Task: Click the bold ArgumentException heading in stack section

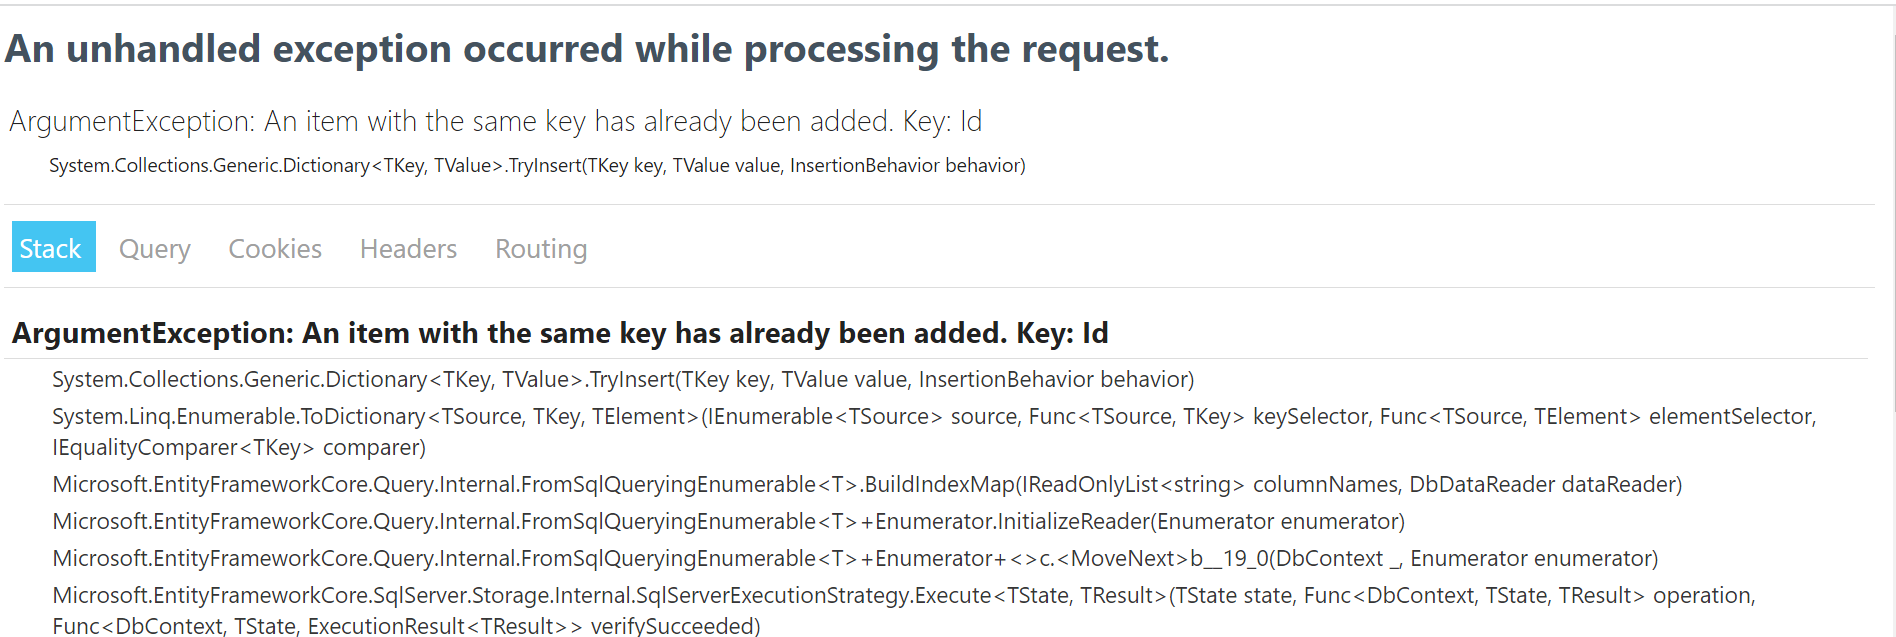Action: point(560,333)
